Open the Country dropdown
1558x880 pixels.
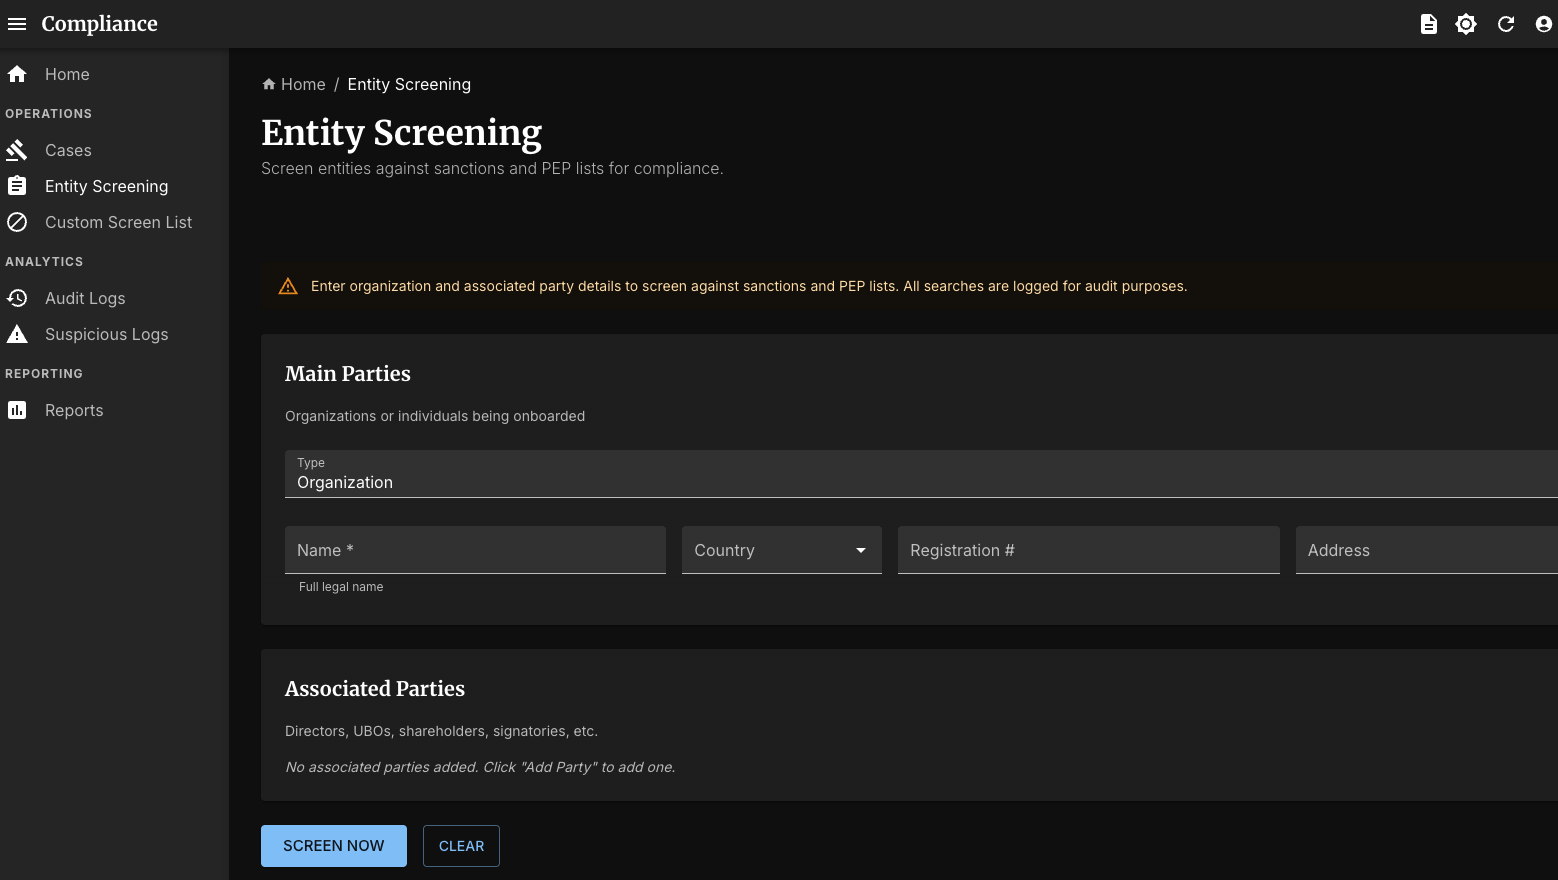(782, 550)
